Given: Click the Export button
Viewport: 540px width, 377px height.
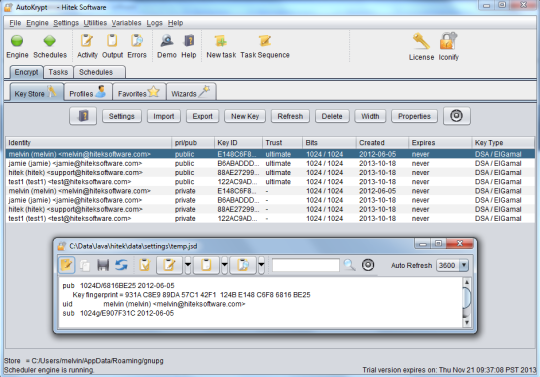Looking at the screenshot, I should (x=202, y=116).
